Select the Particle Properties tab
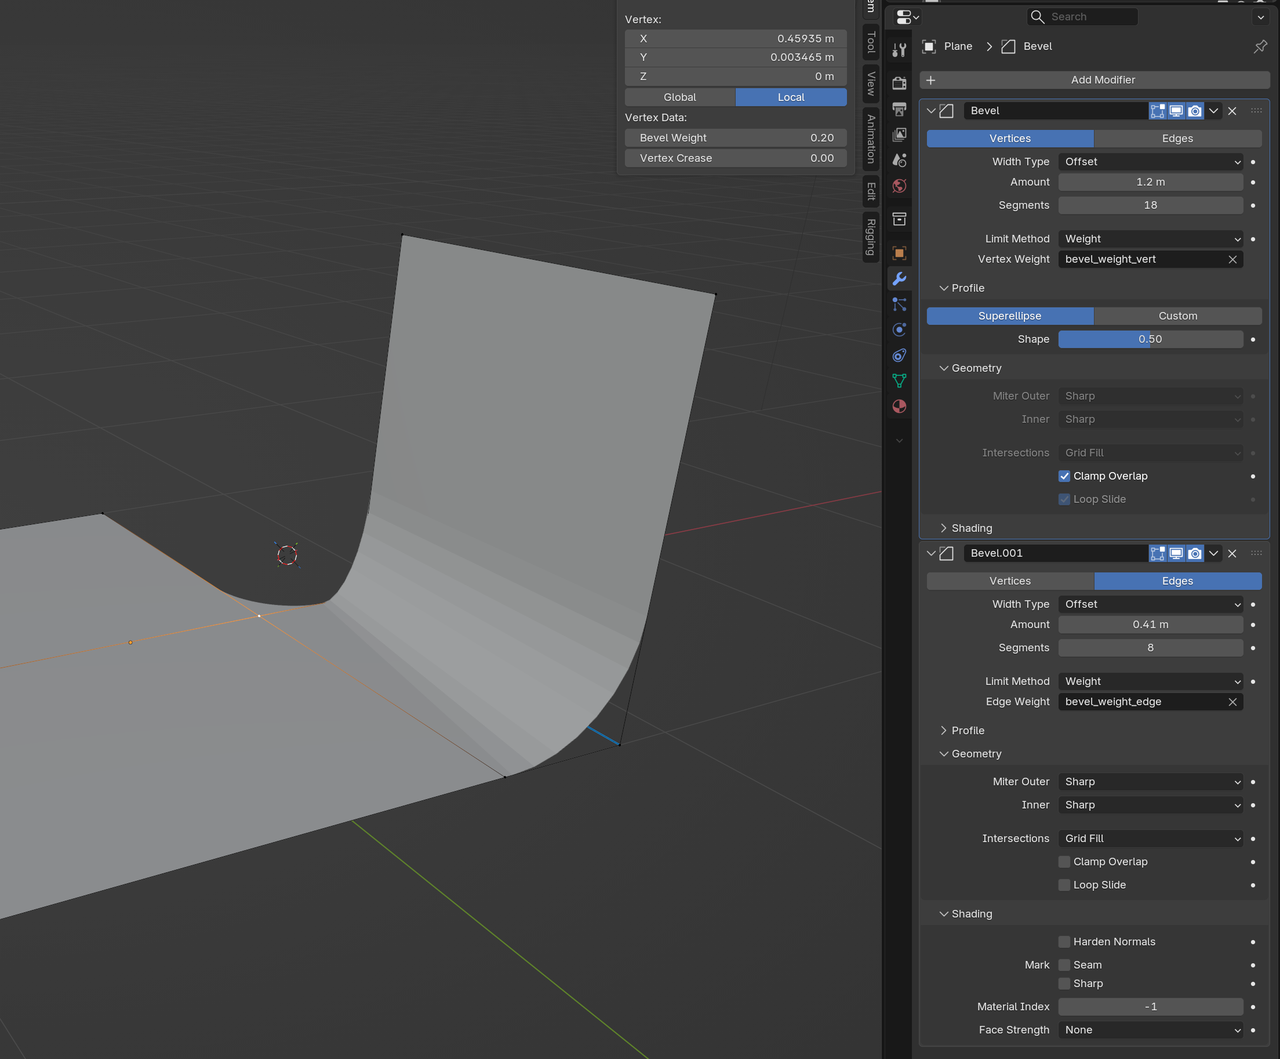The image size is (1280, 1059). tap(899, 304)
